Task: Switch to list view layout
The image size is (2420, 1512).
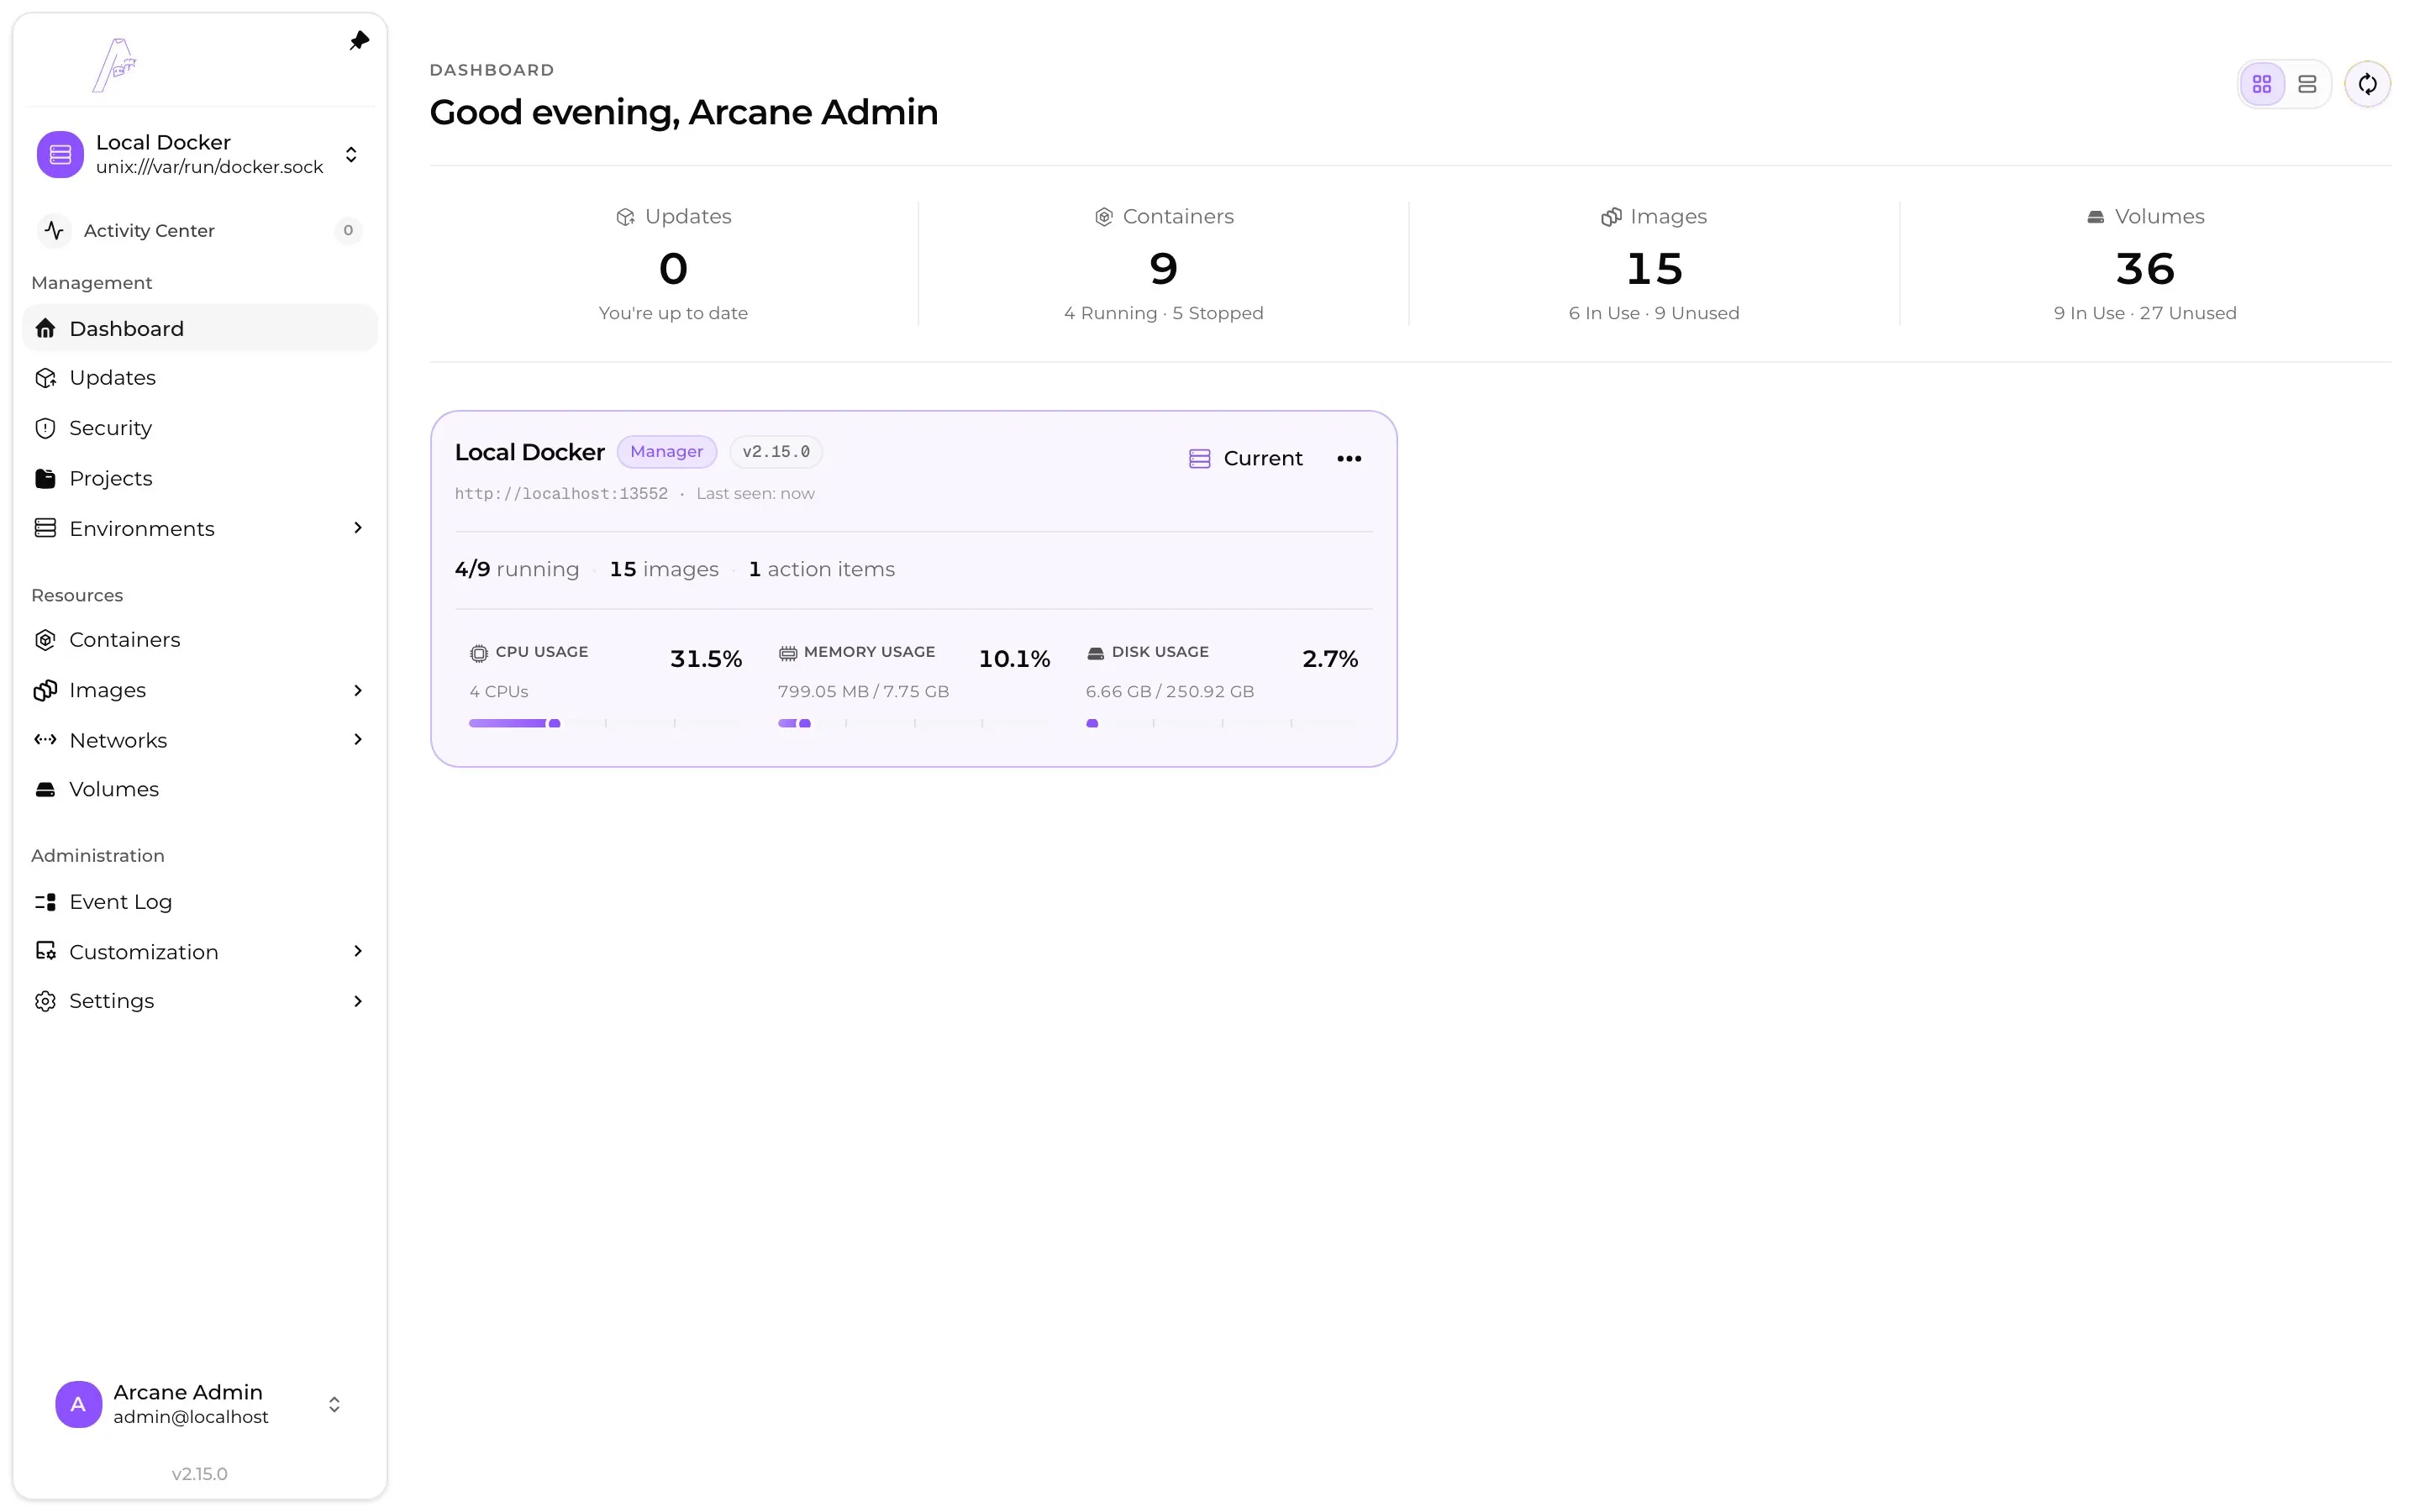Action: 2307,84
